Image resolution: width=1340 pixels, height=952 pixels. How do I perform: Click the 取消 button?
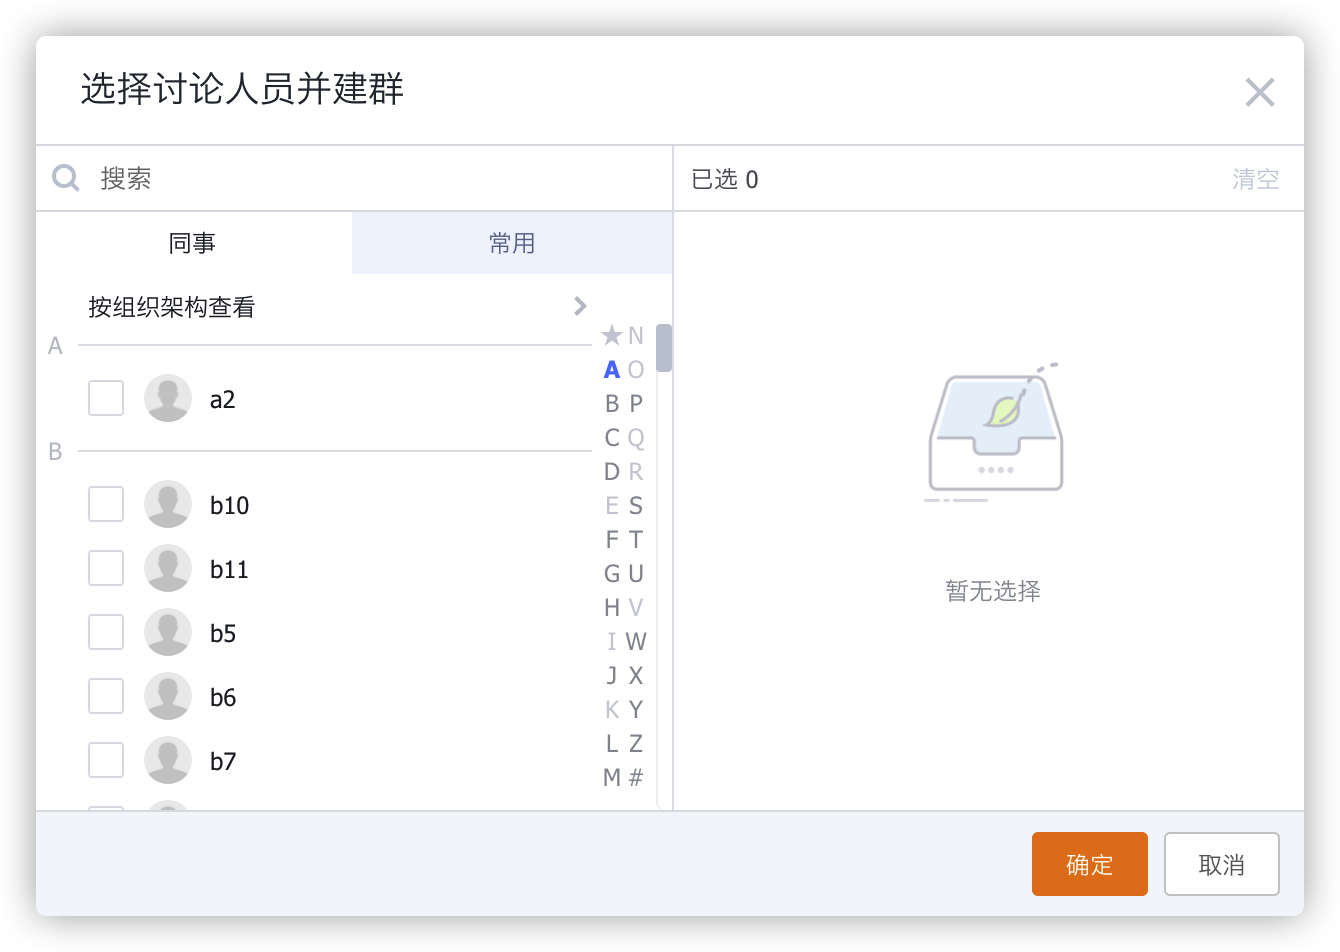[1221, 864]
